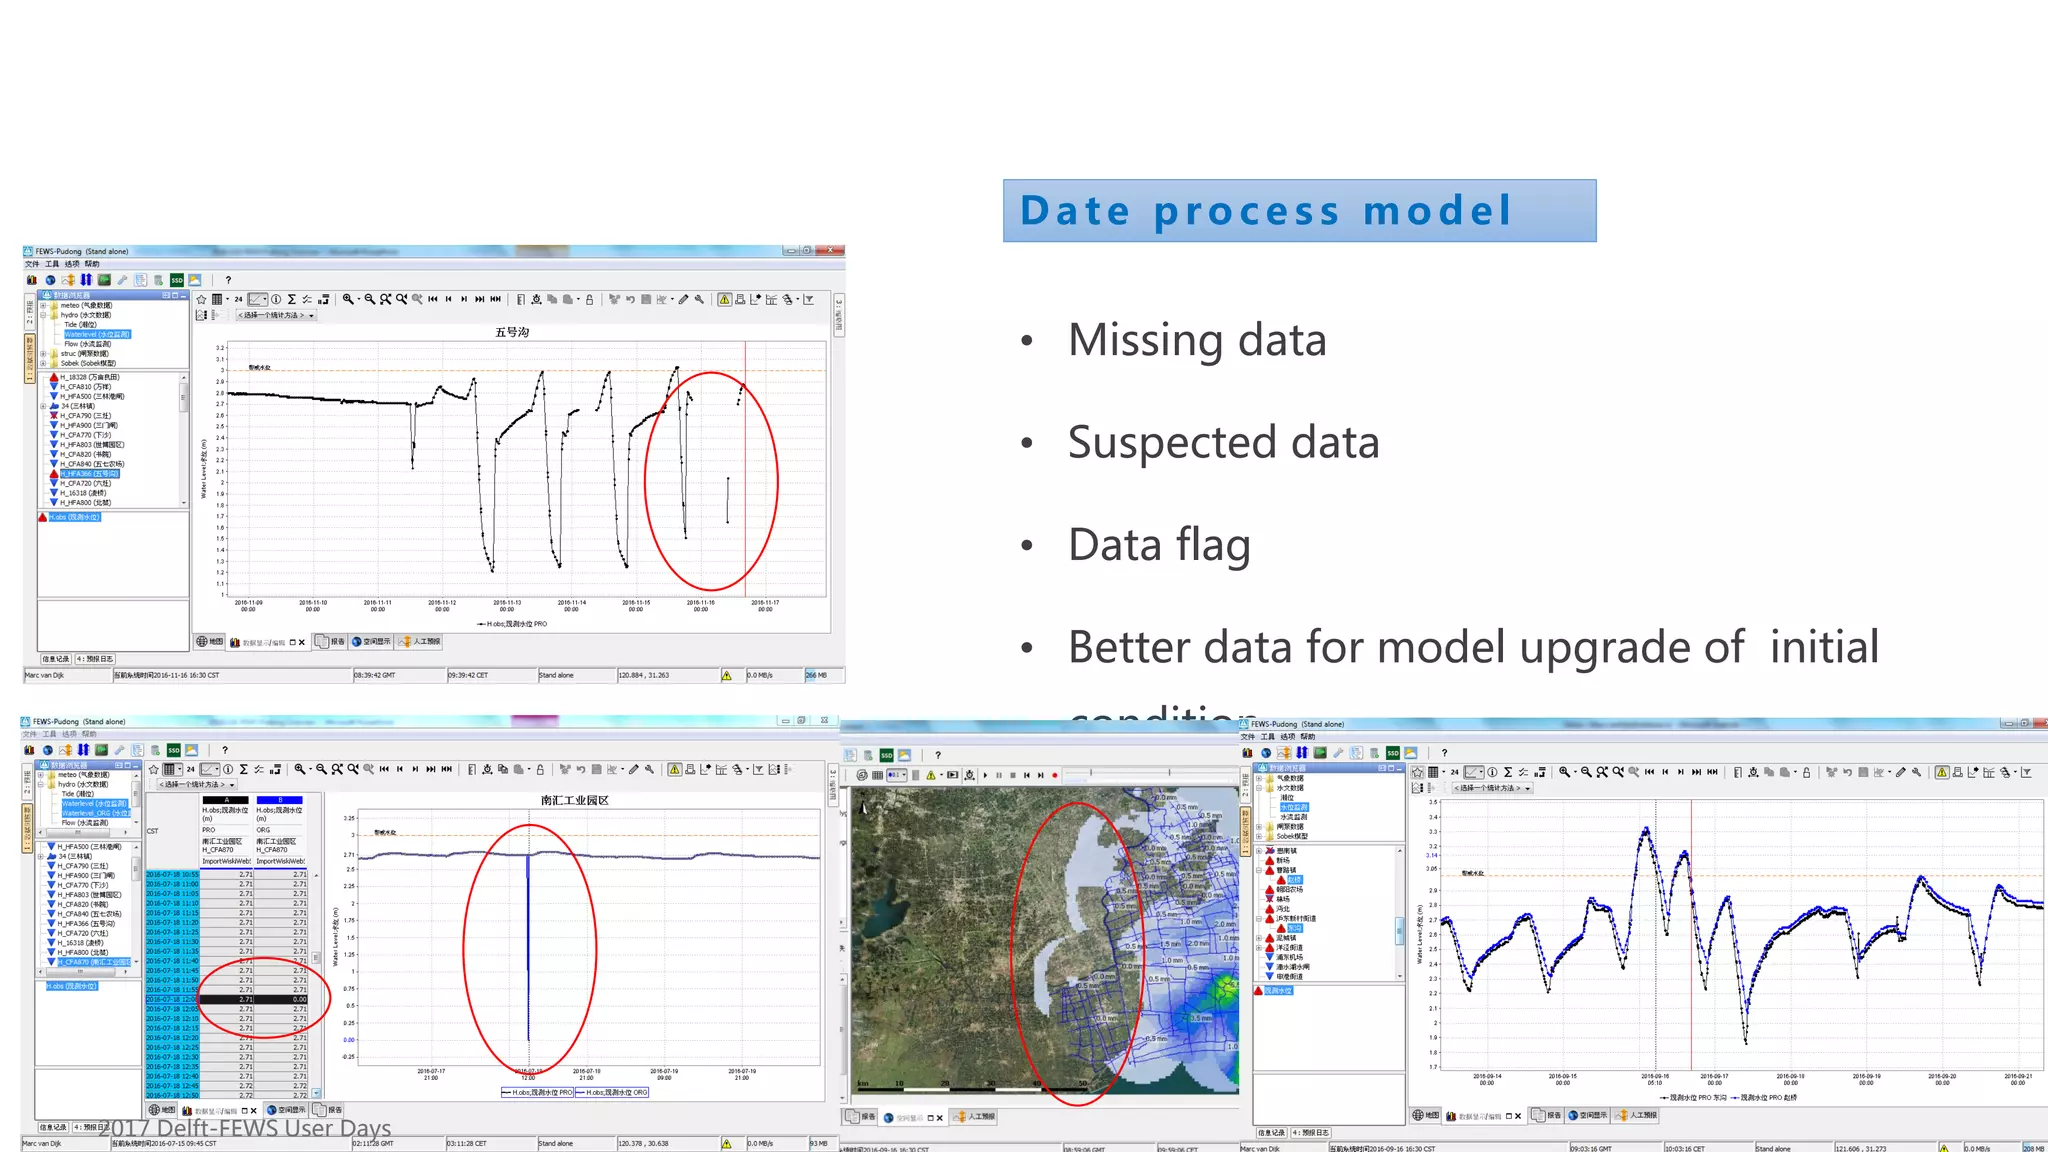Expand the 气象数据 folder in the bottom-right window
Image resolution: width=2048 pixels, height=1152 pixels.
[x=1260, y=778]
